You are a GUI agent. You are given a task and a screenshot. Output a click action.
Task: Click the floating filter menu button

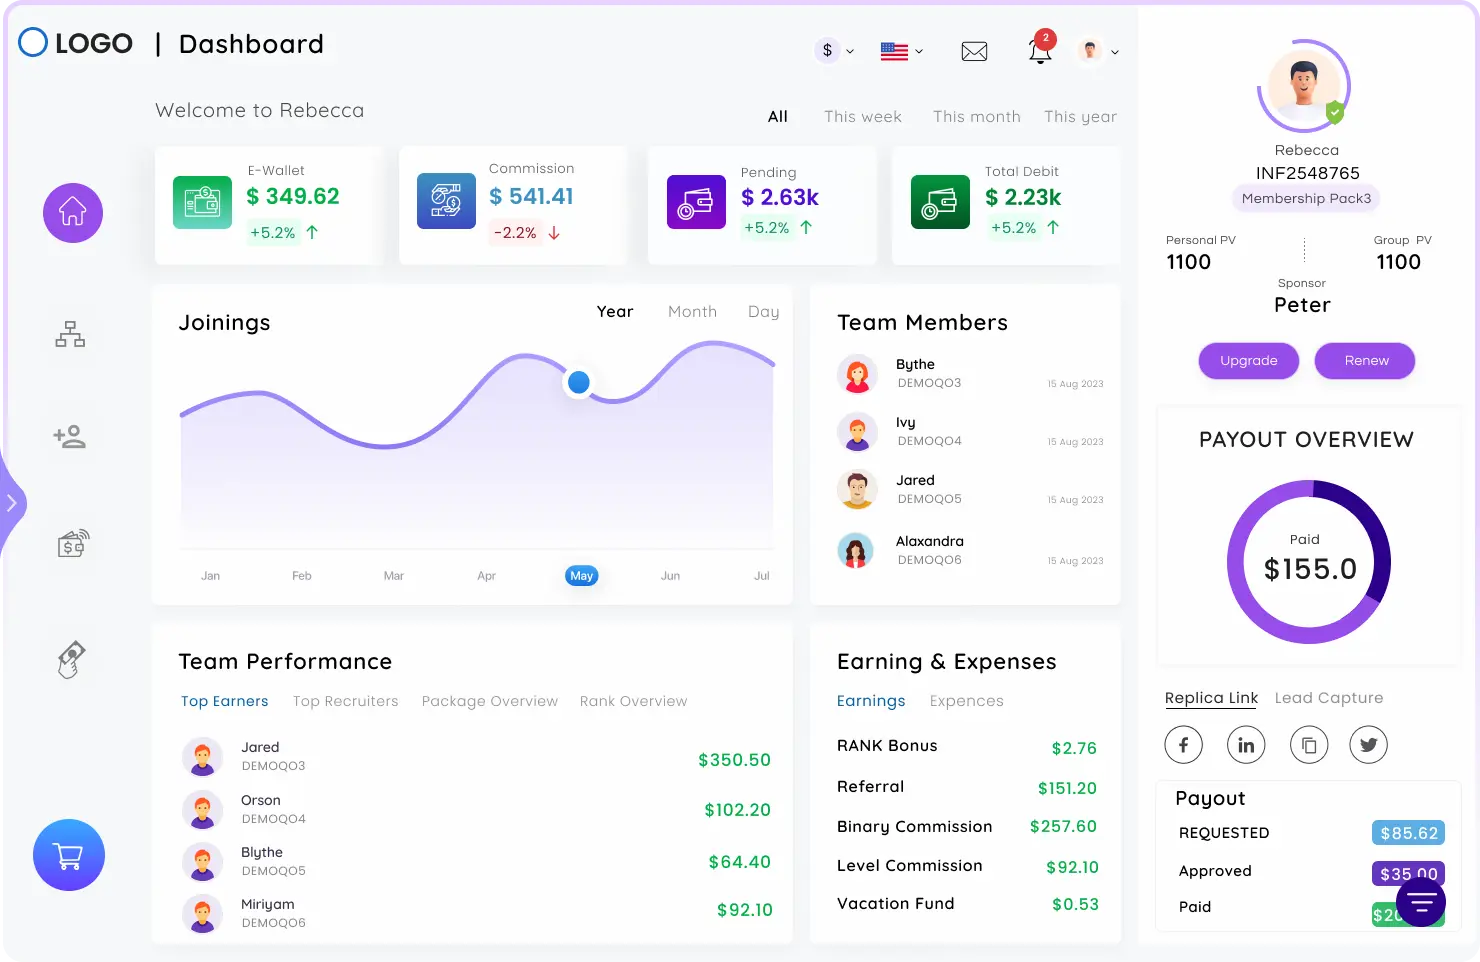click(x=1421, y=903)
